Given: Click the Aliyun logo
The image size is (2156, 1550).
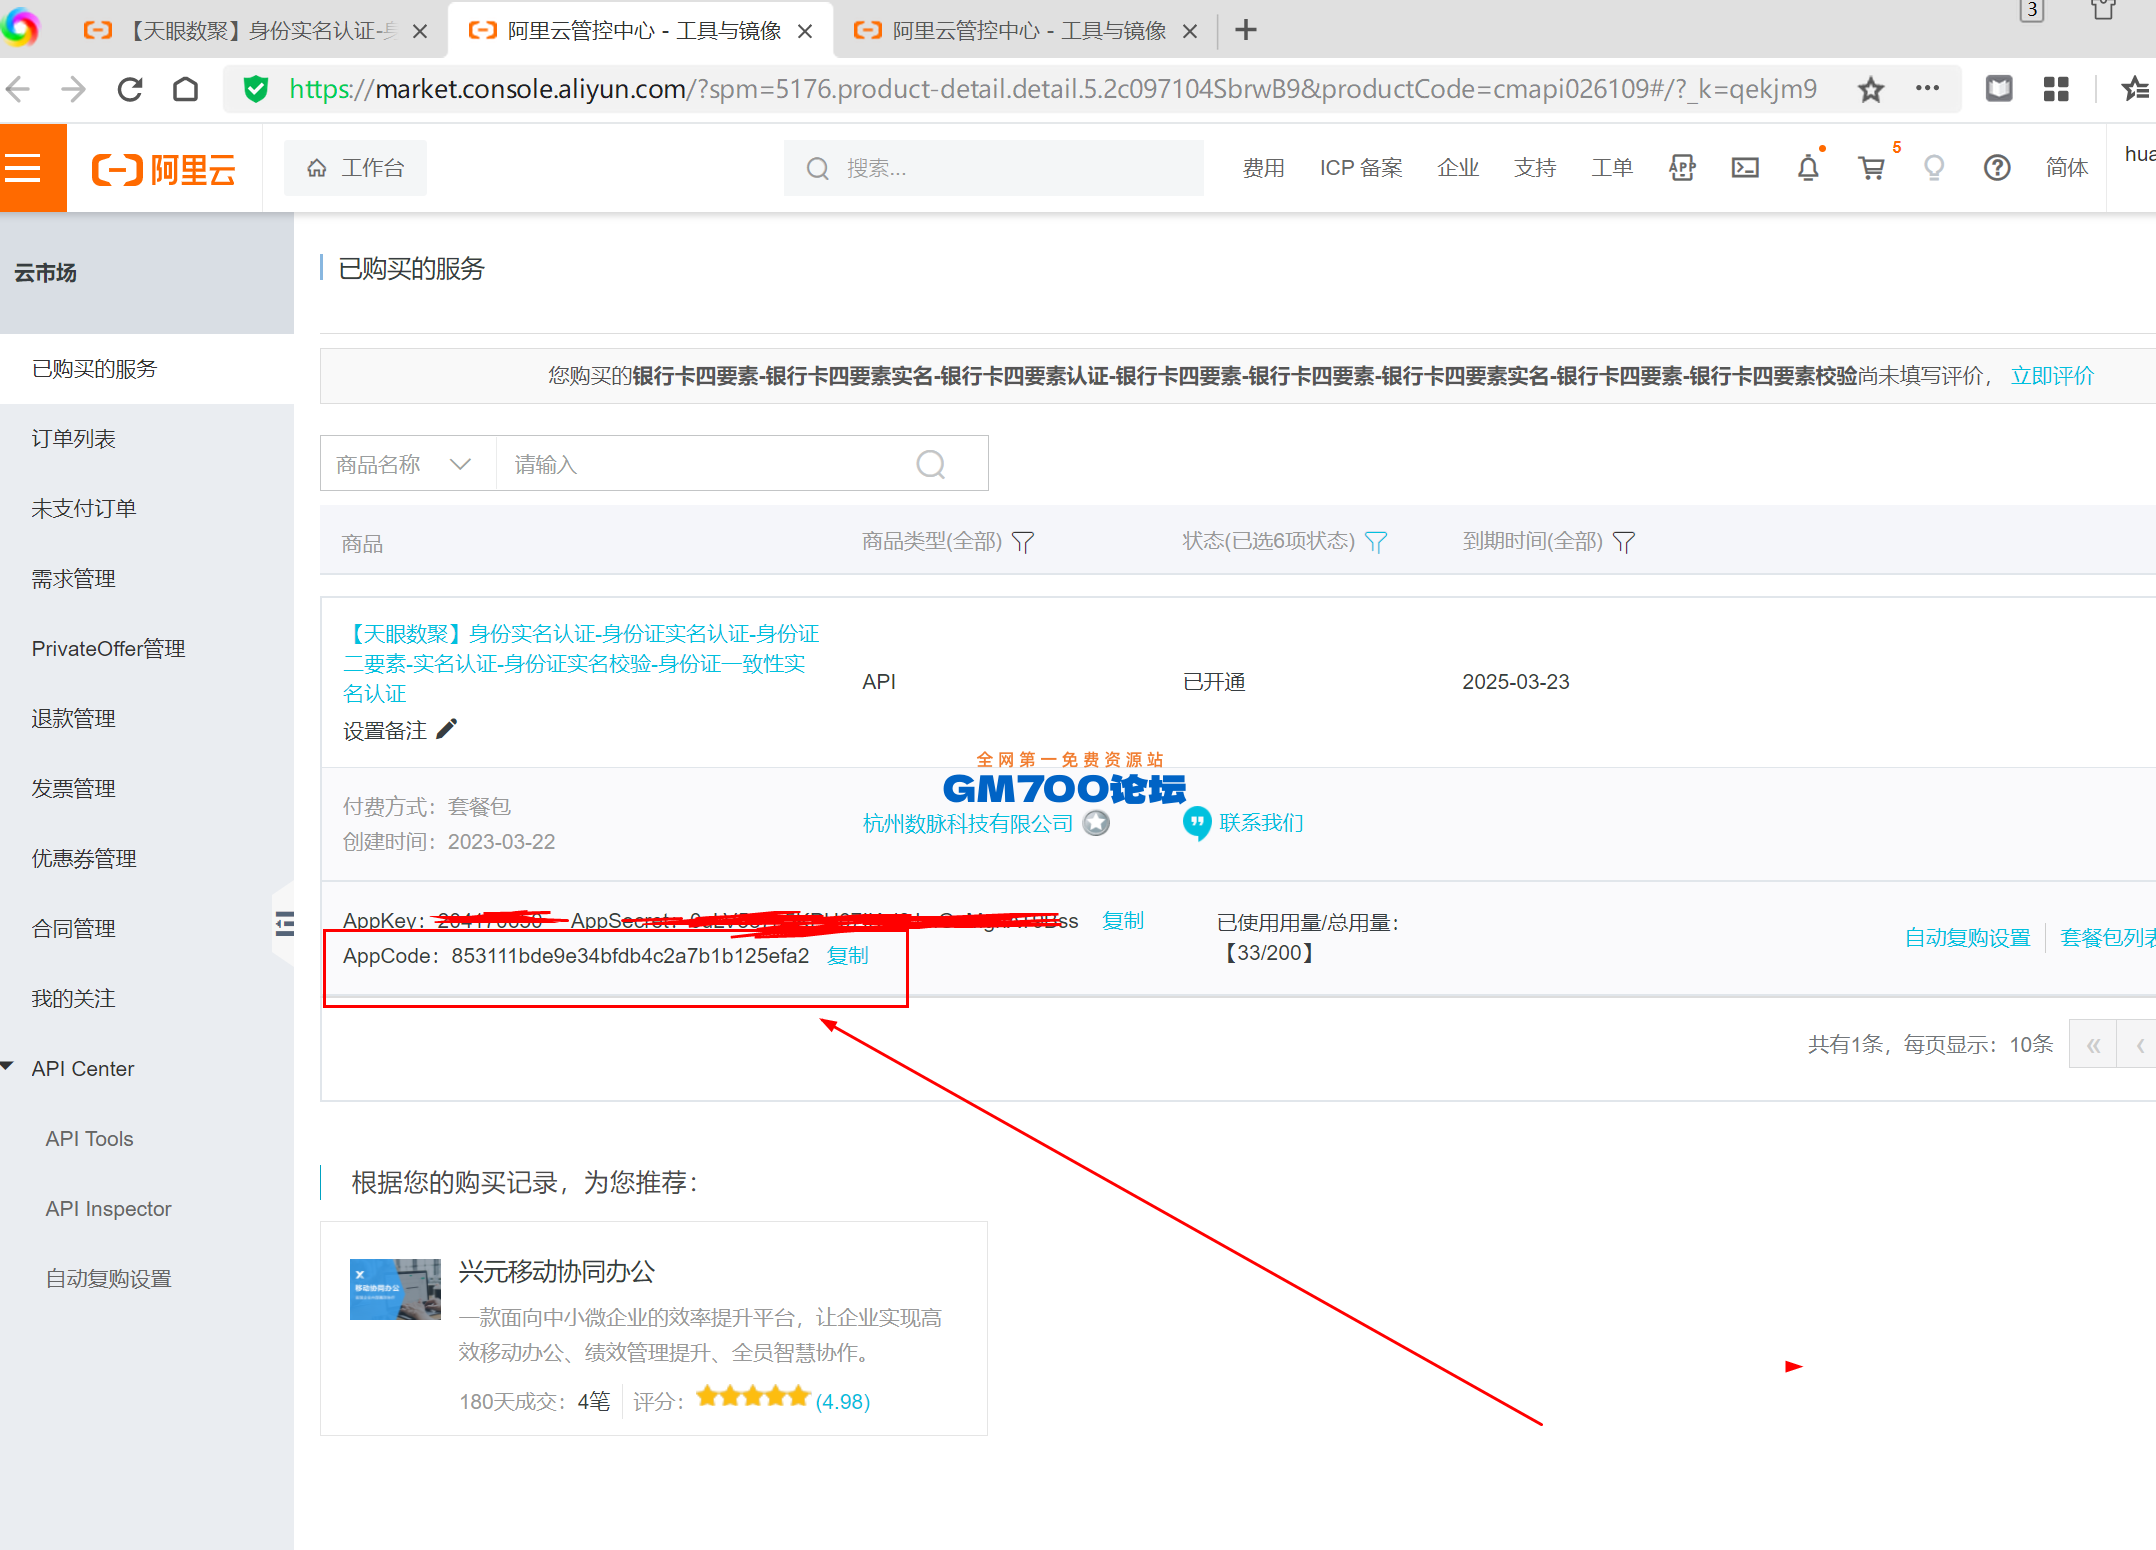Looking at the screenshot, I should 163,167.
